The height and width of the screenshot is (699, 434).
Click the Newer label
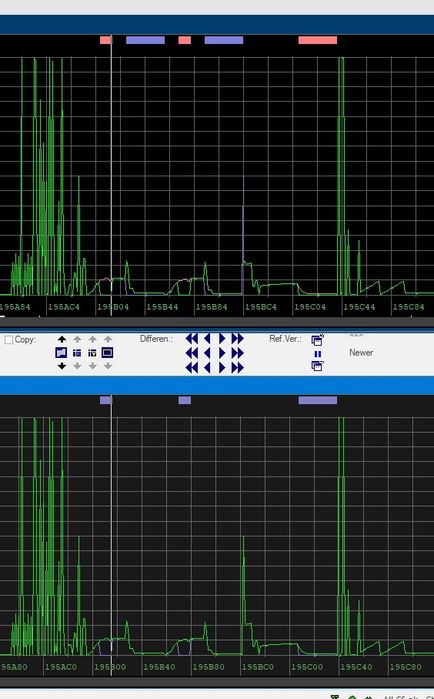coord(361,353)
